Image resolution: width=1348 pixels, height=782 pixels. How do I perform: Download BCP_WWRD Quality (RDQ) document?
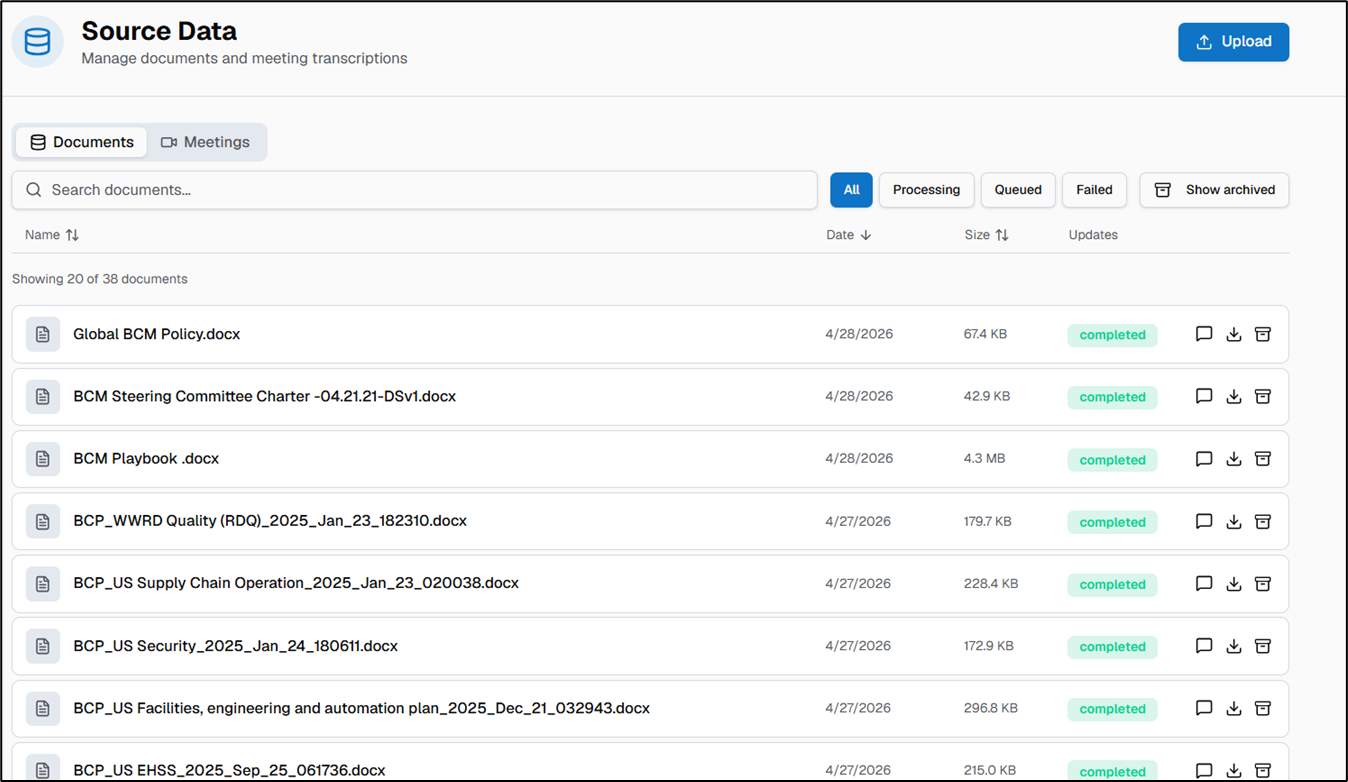[1234, 521]
